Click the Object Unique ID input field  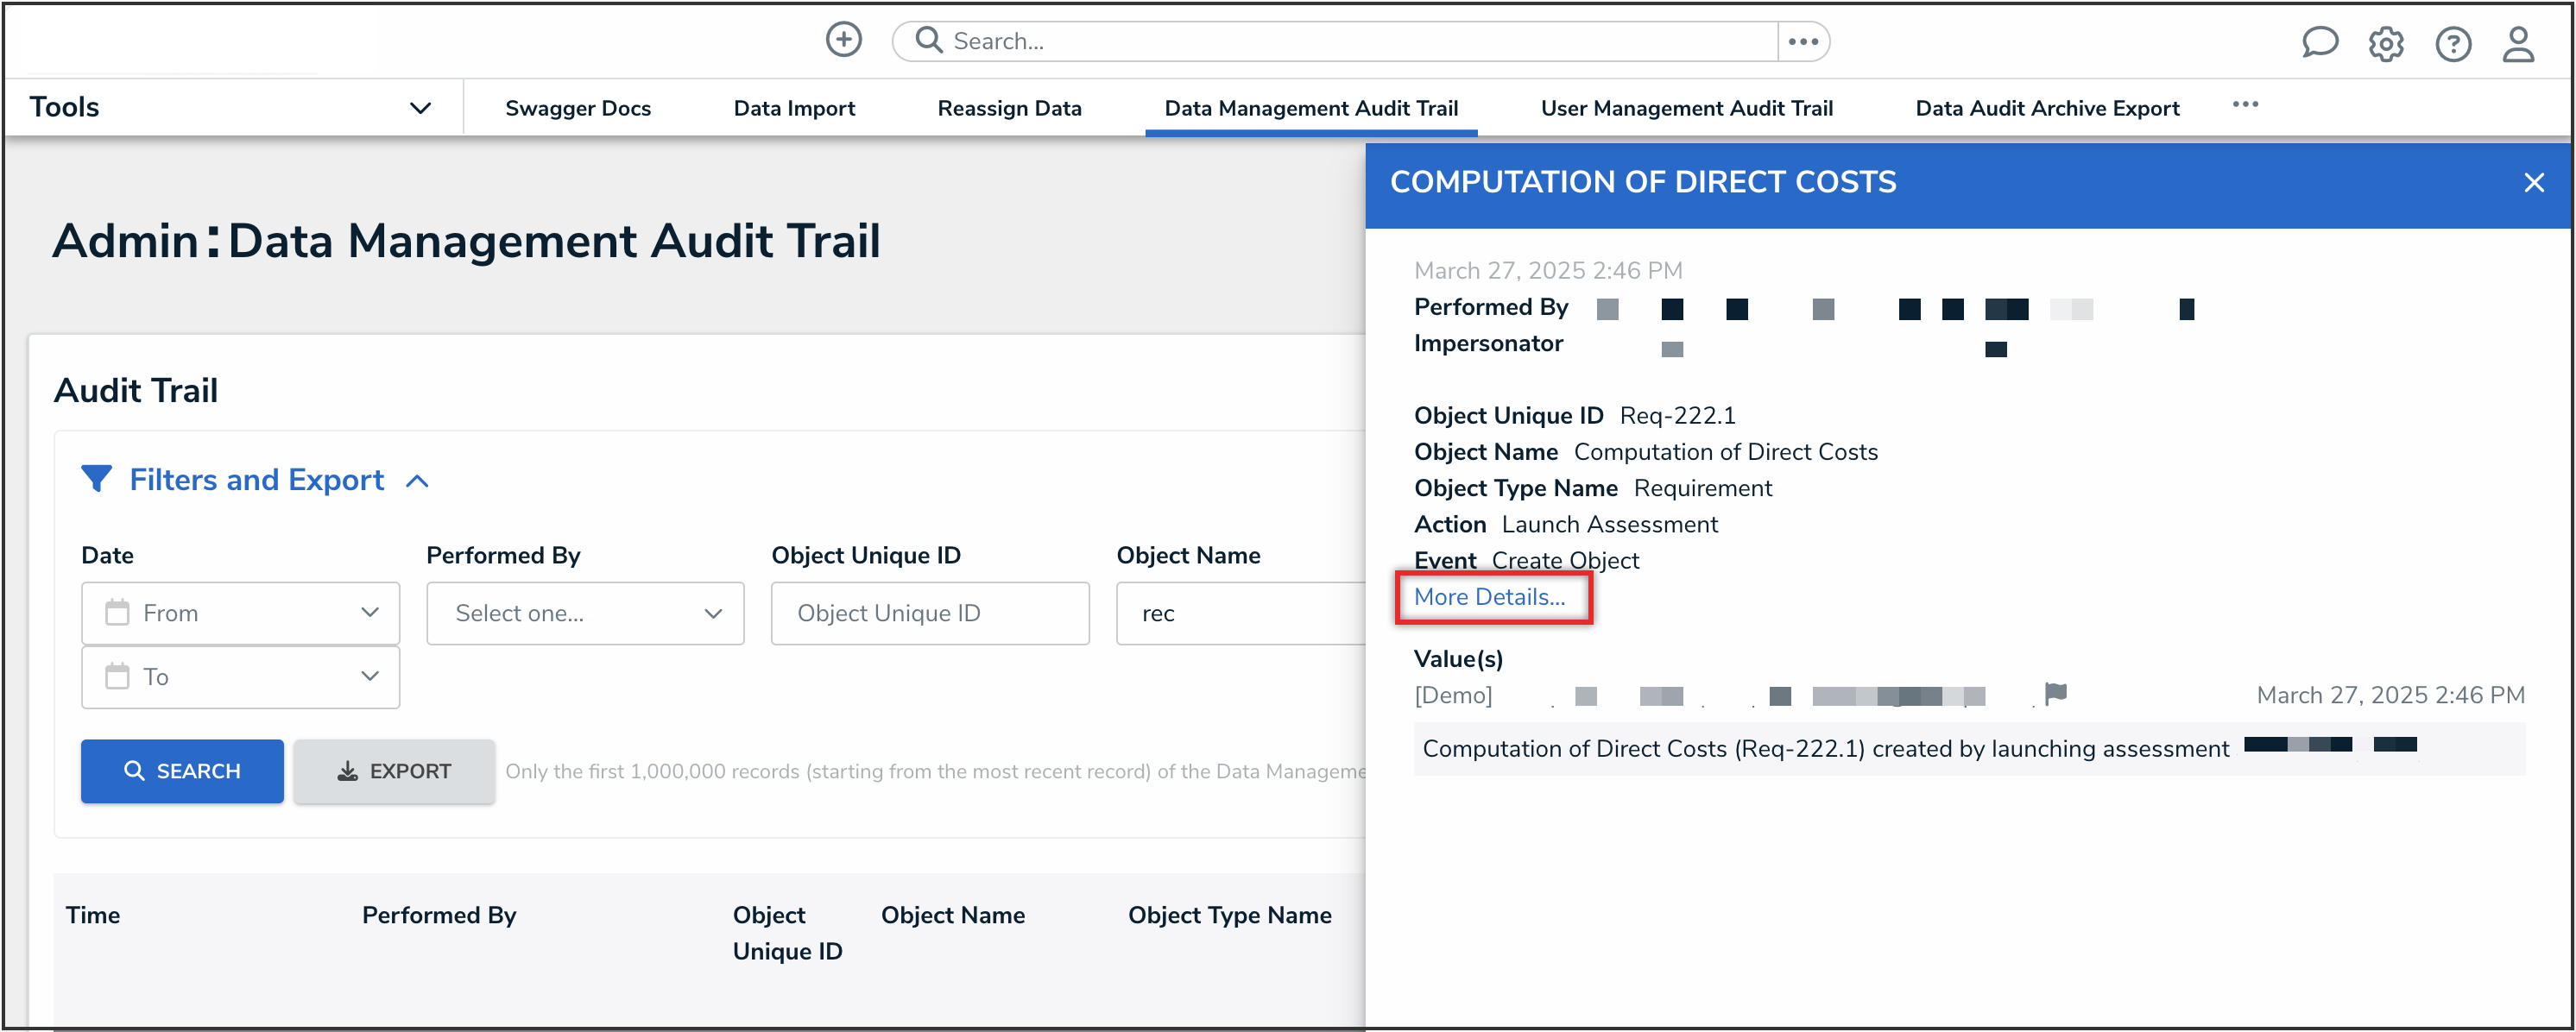(x=929, y=613)
